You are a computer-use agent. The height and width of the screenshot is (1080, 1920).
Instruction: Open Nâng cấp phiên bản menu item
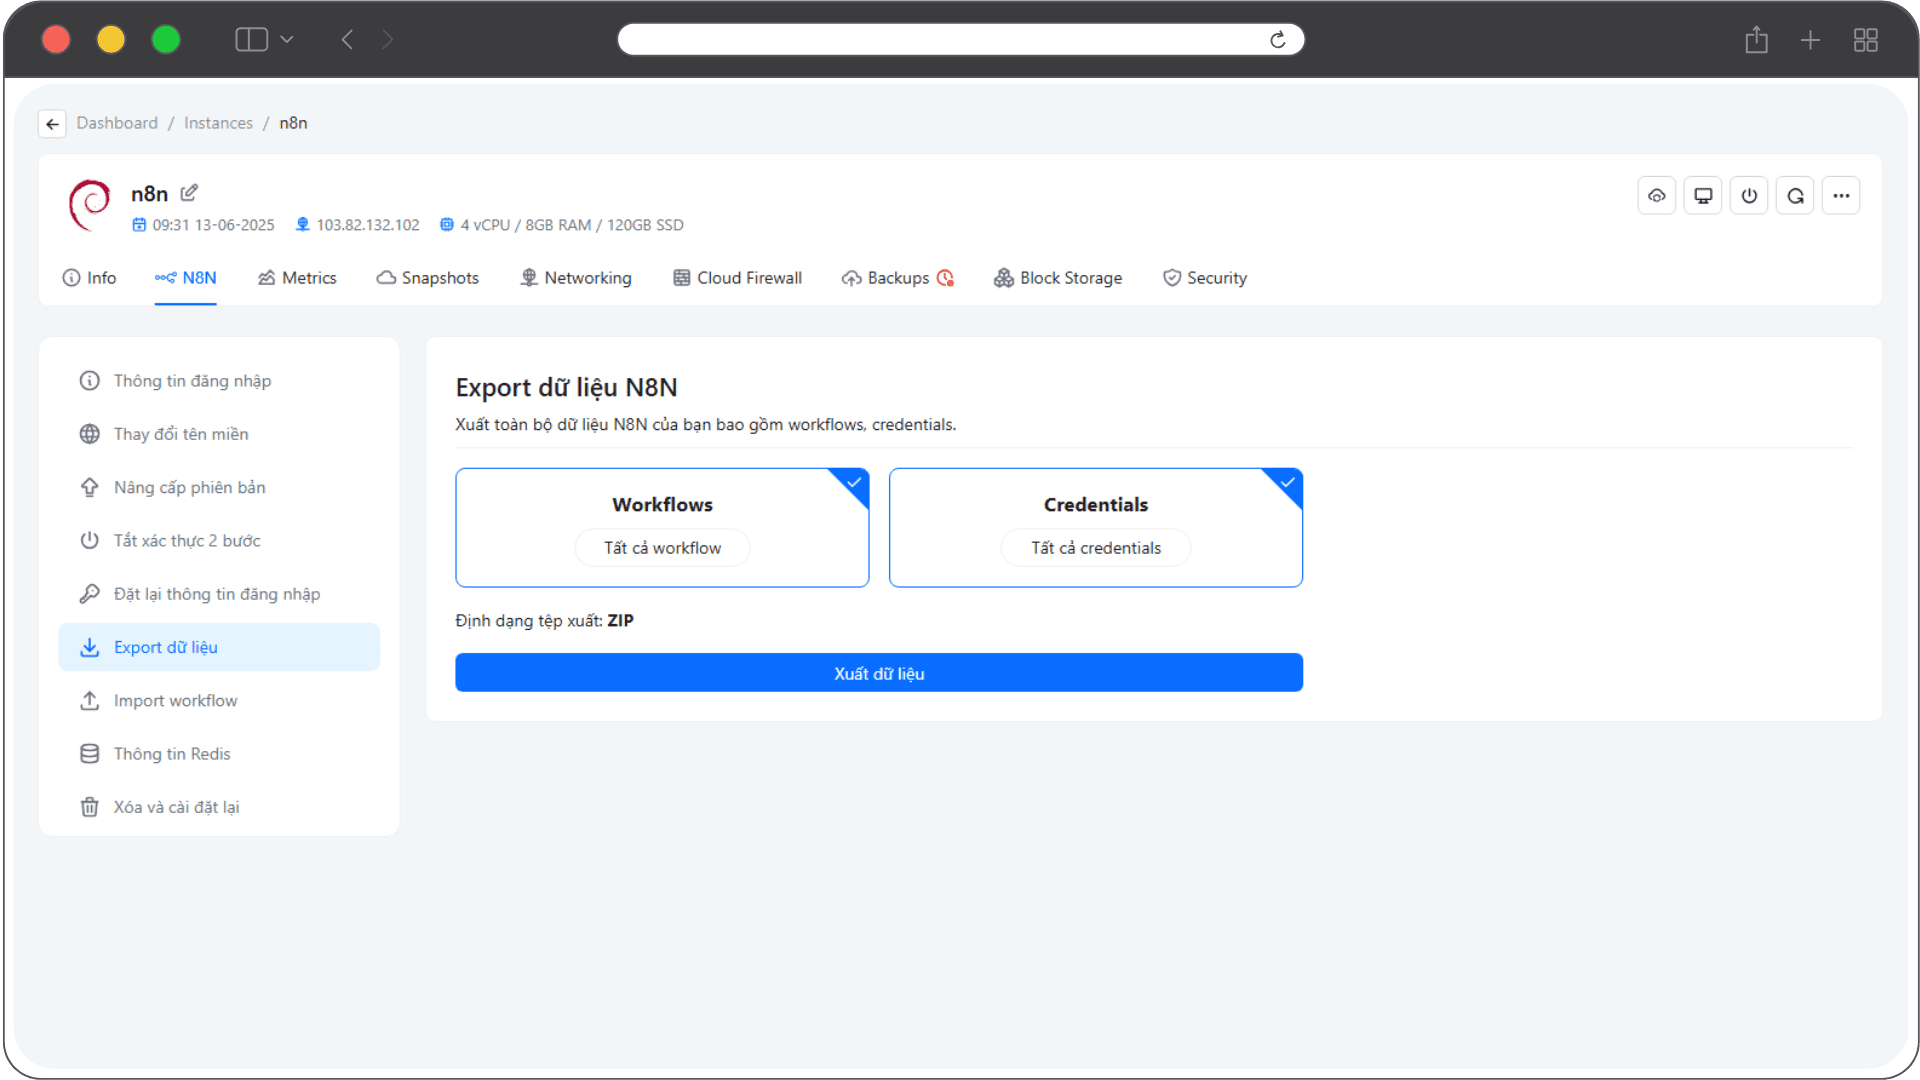click(219, 487)
